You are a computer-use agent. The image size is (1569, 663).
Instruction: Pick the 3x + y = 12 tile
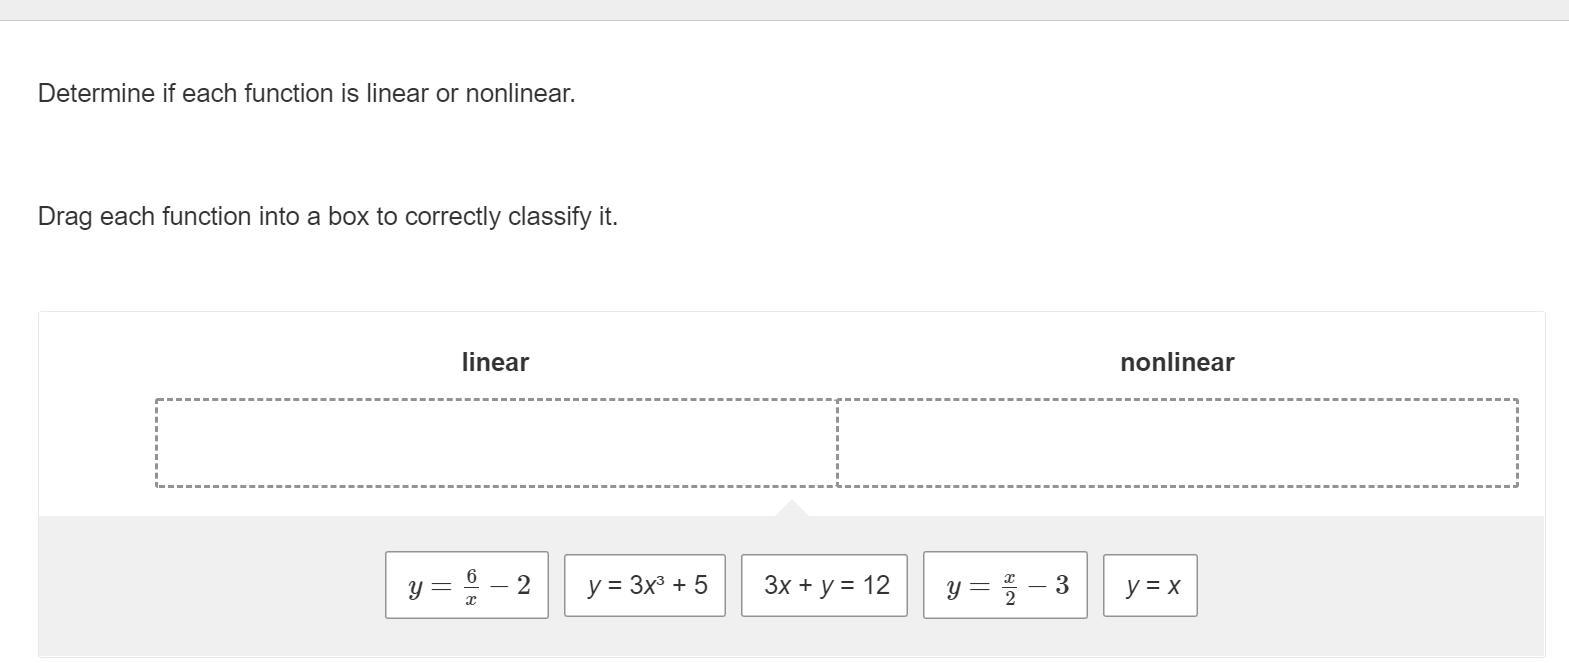(824, 585)
